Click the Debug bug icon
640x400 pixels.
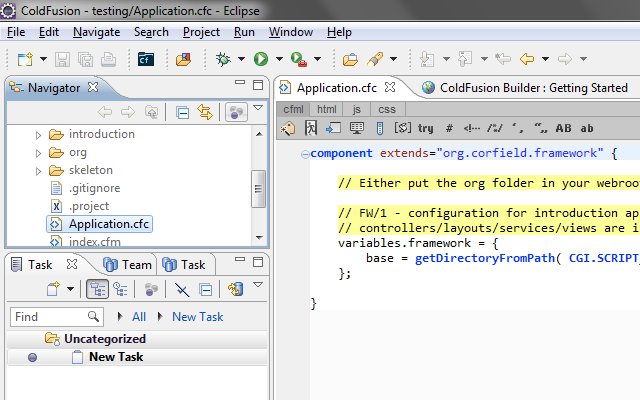pos(223,59)
